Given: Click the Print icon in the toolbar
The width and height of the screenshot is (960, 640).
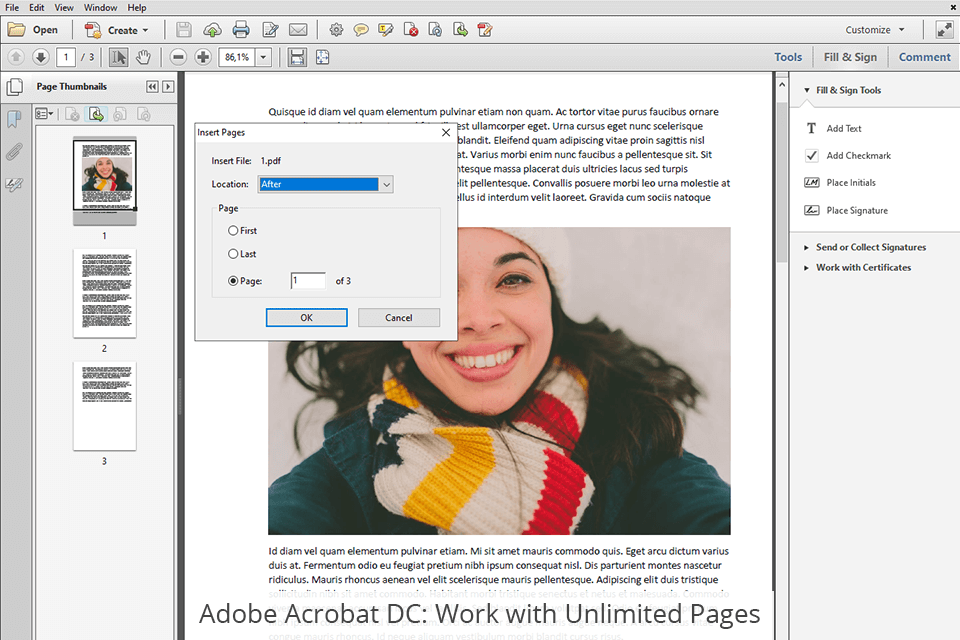Looking at the screenshot, I should 241,30.
